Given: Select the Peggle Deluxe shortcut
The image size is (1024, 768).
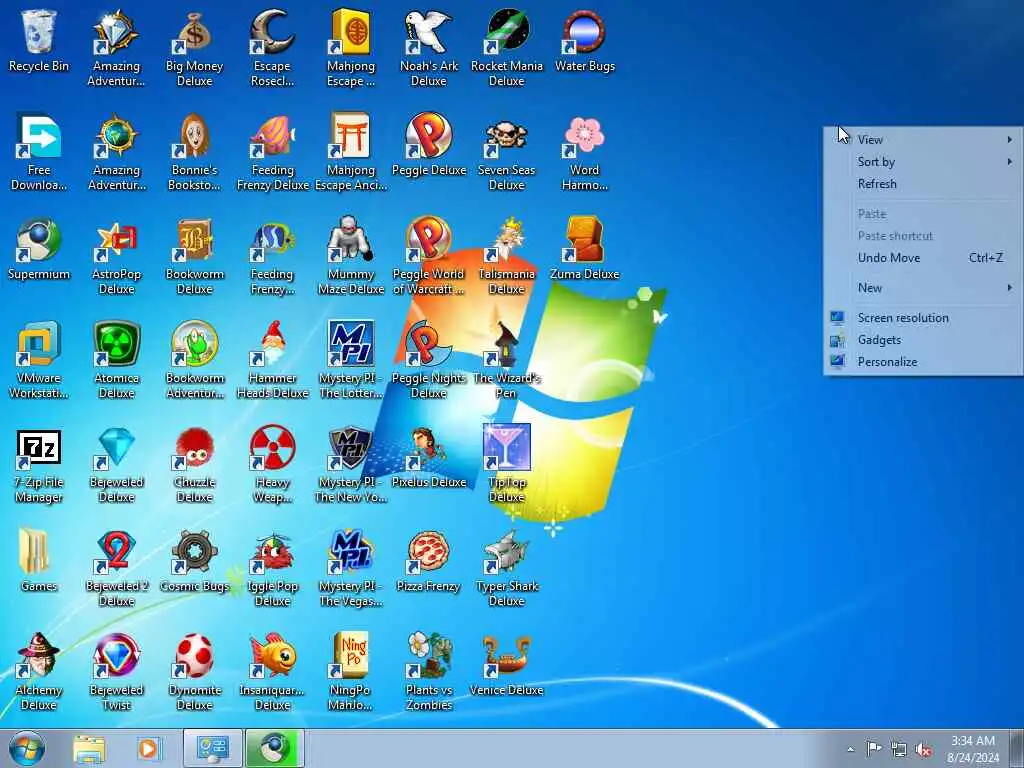Looking at the screenshot, I should (x=429, y=145).
